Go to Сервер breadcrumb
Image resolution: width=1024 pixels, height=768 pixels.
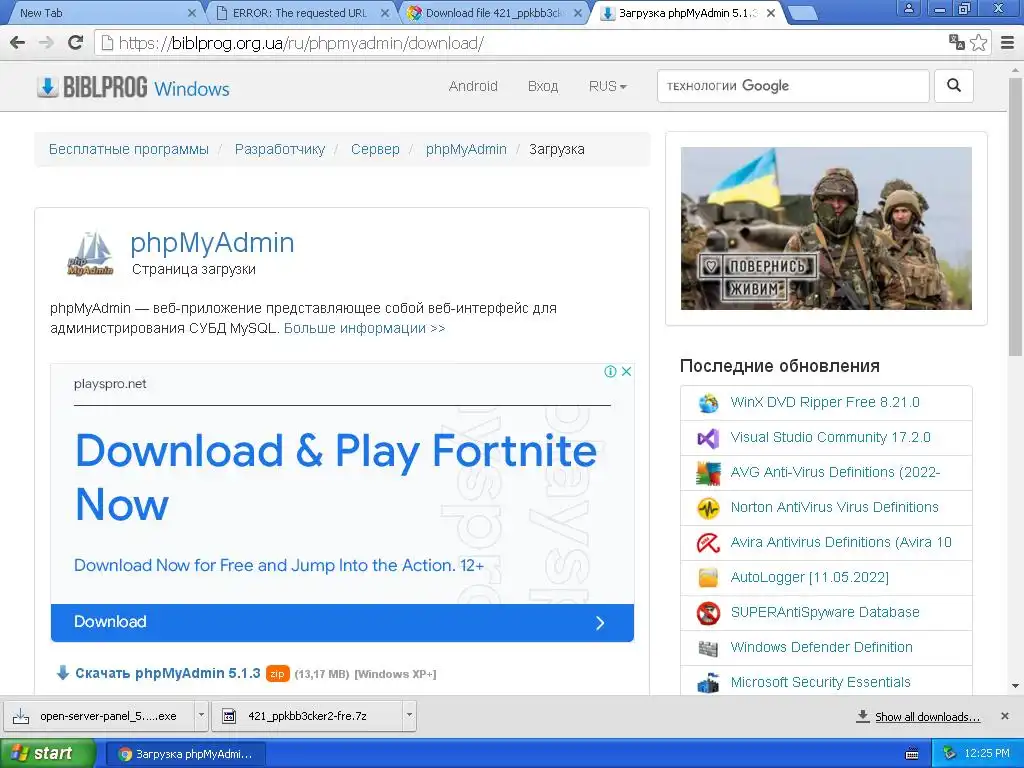click(x=375, y=149)
